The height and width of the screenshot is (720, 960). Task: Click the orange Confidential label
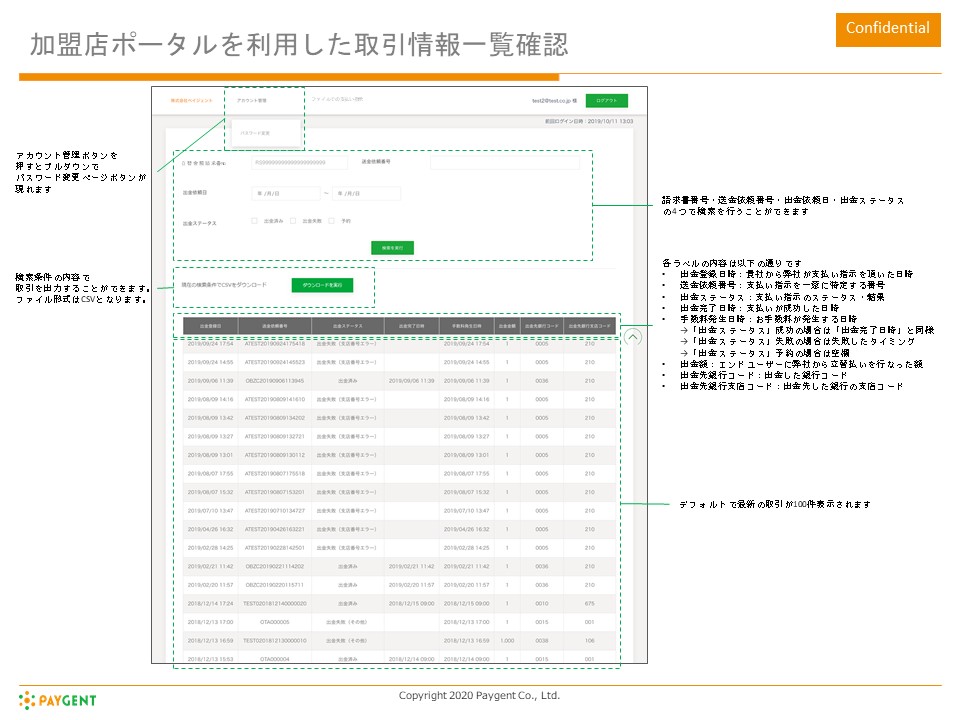[x=888, y=29]
